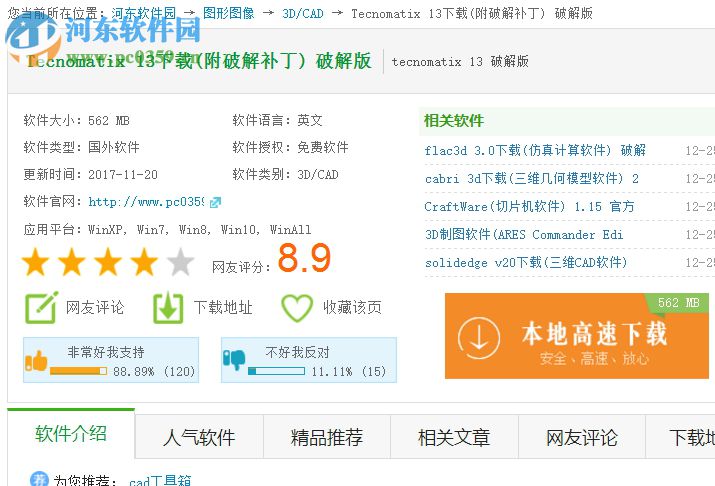Click the 本地高速下载 button
The width and height of the screenshot is (715, 486).
click(577, 336)
